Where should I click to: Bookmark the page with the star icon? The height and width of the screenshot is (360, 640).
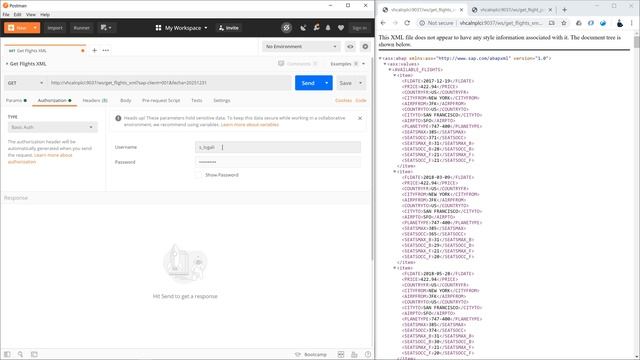tap(564, 23)
